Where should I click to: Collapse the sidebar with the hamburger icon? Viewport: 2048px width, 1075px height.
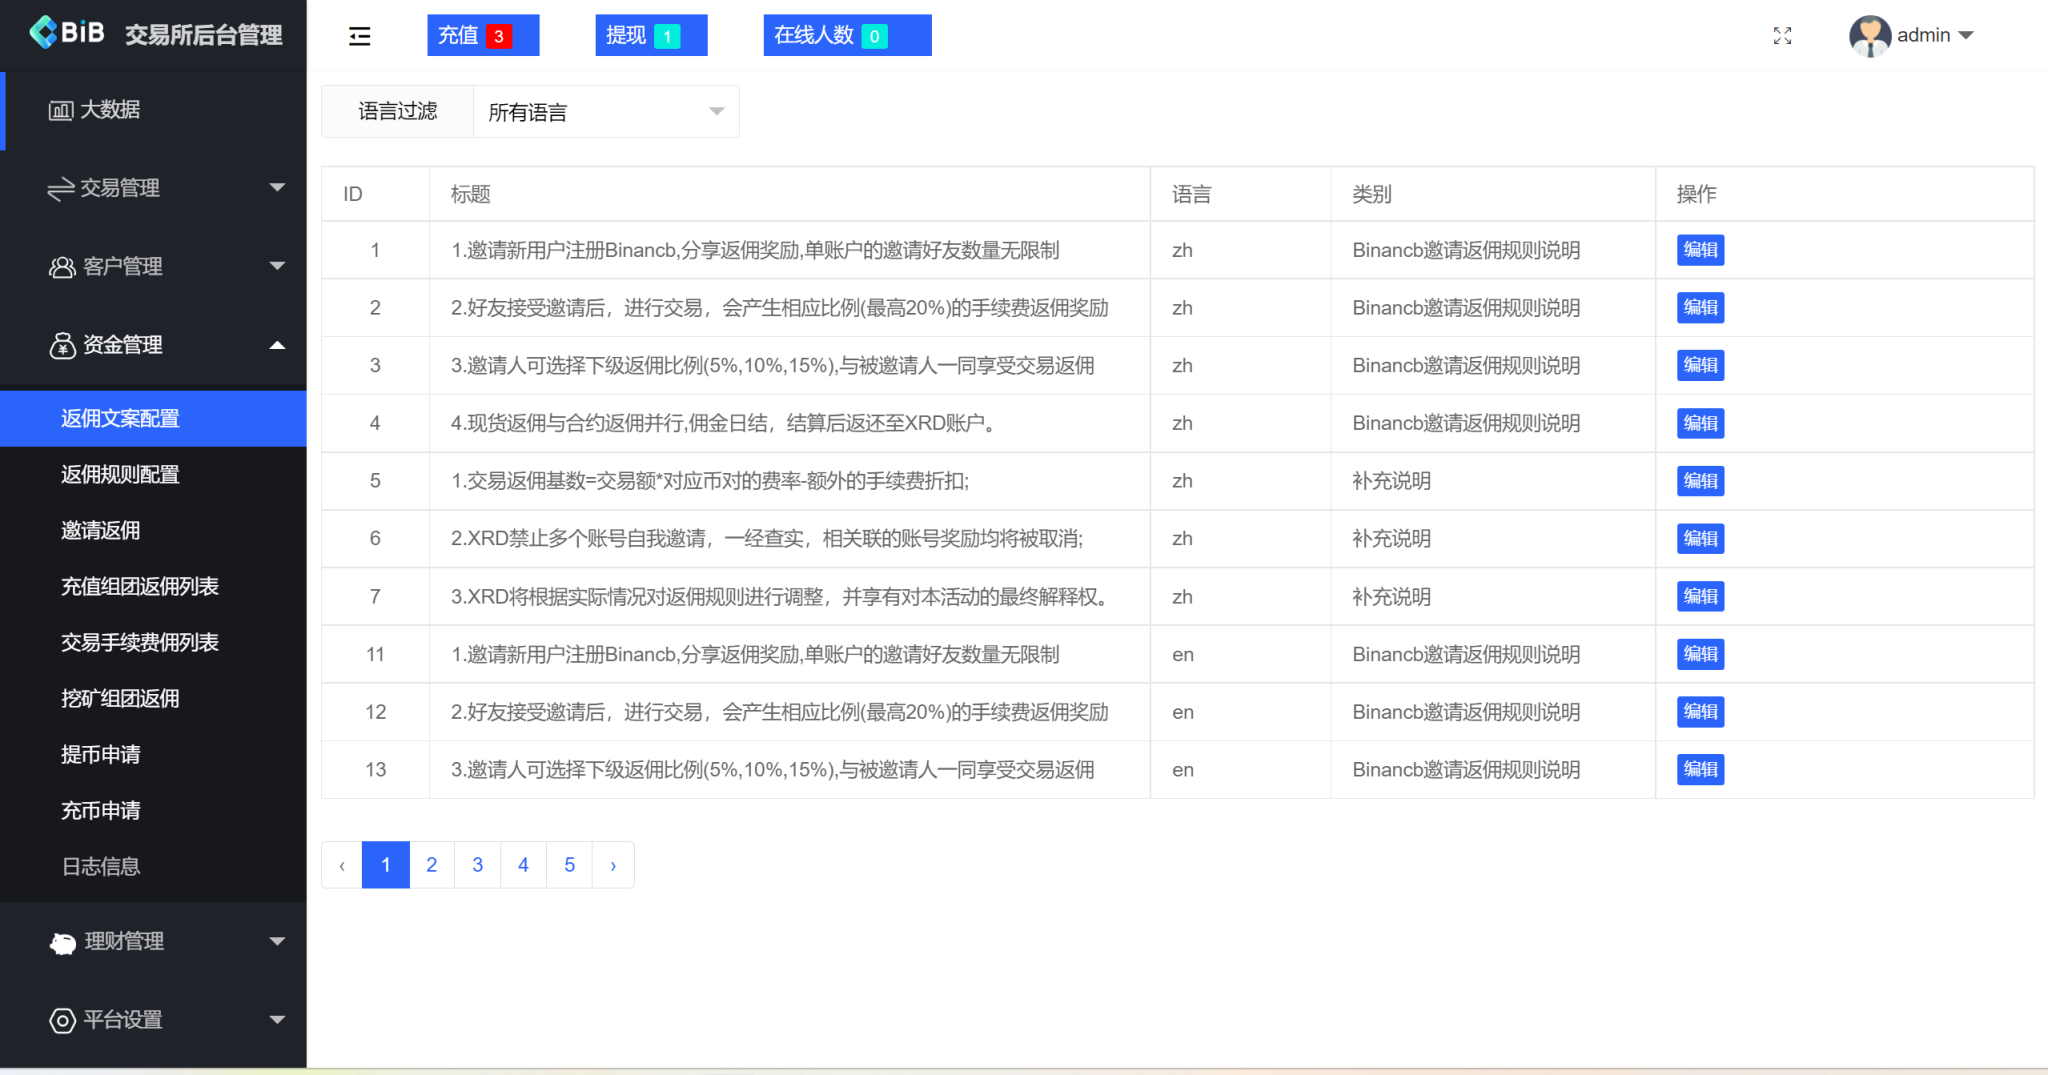(360, 35)
